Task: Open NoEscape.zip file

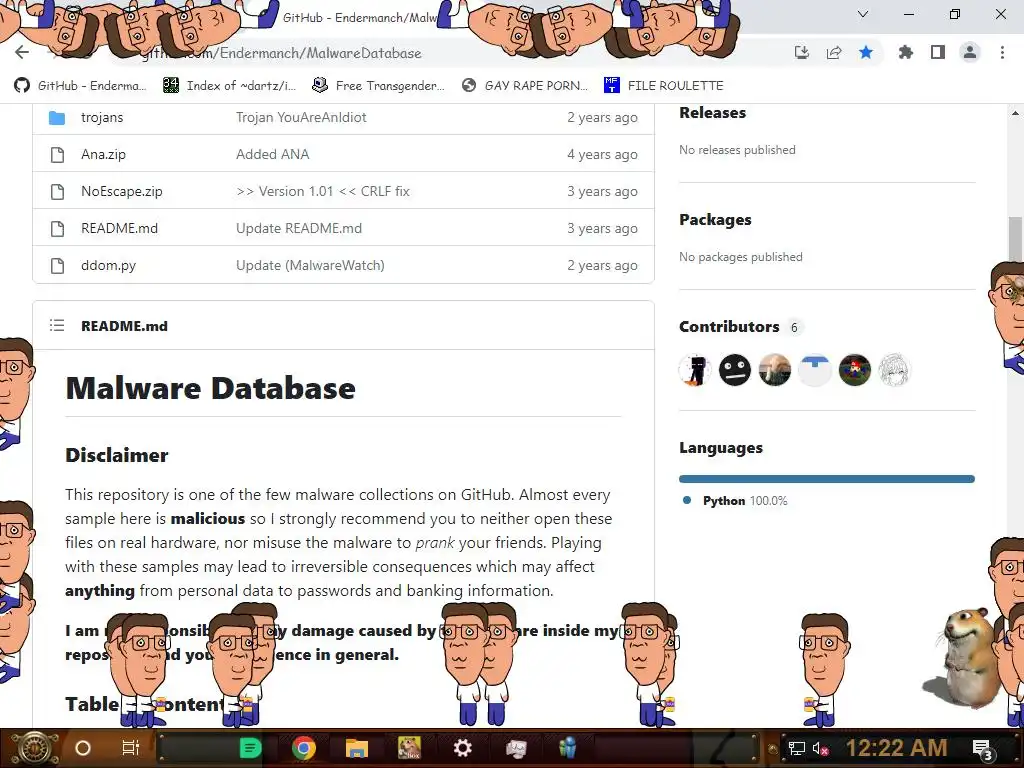Action: tap(121, 191)
